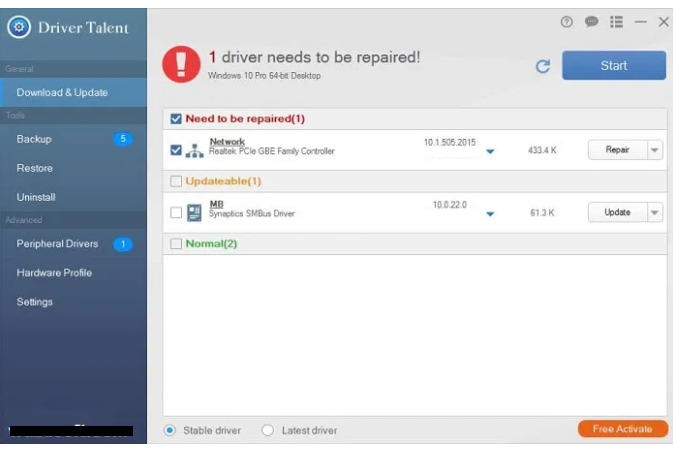This screenshot has width=673, height=449.
Task: Click the version number 10.1.505.2015
Action: [x=449, y=143]
